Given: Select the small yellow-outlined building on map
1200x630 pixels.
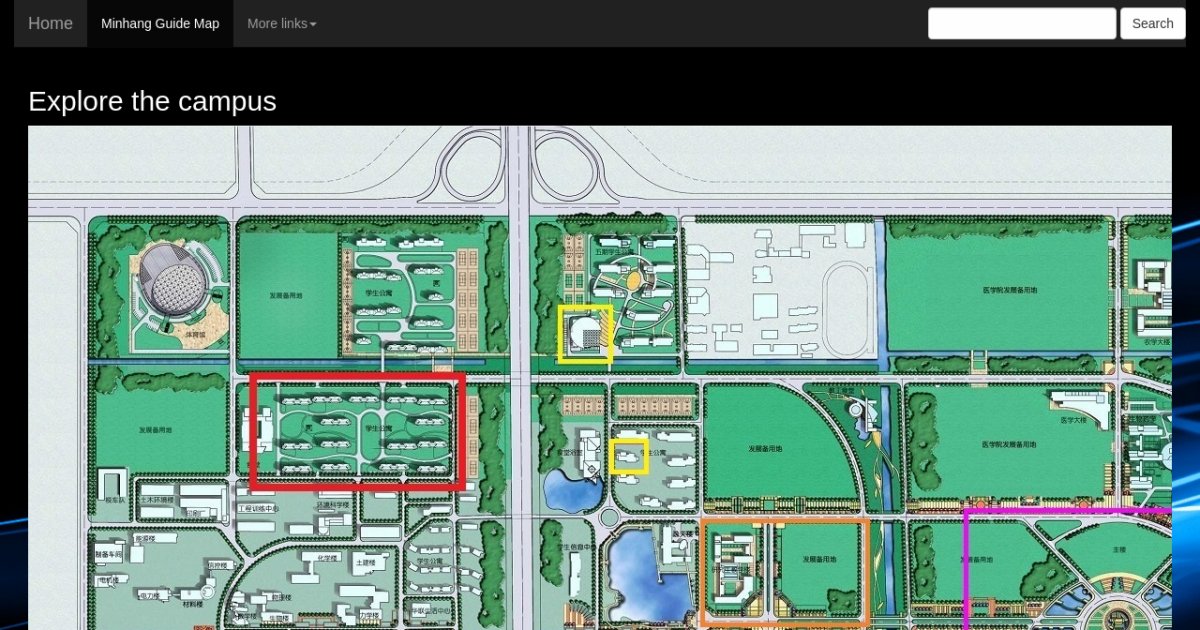Looking at the screenshot, I should tap(629, 457).
